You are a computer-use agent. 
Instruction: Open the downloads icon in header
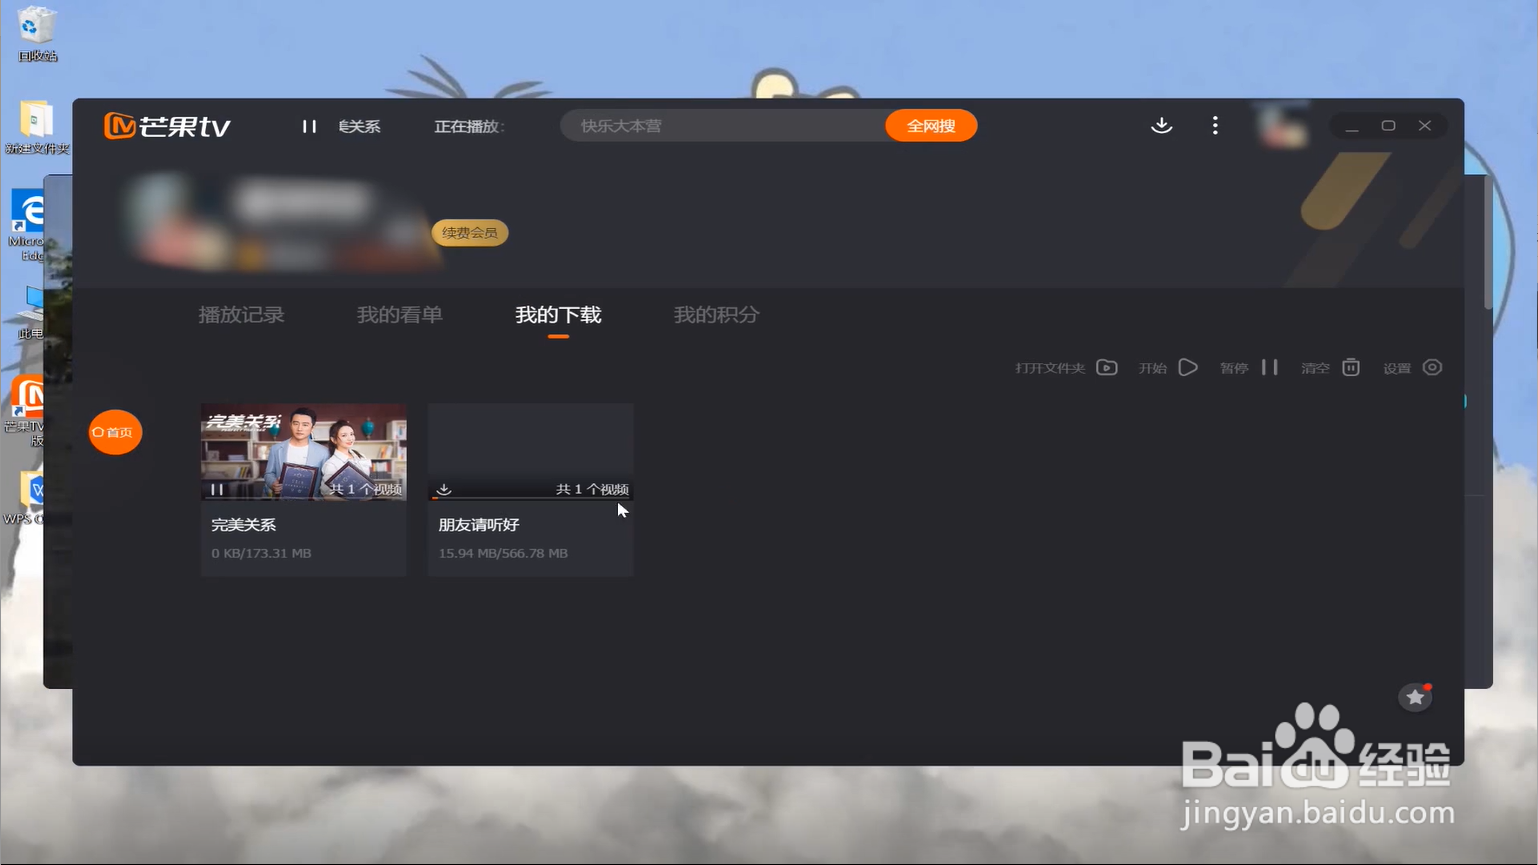1161,125
